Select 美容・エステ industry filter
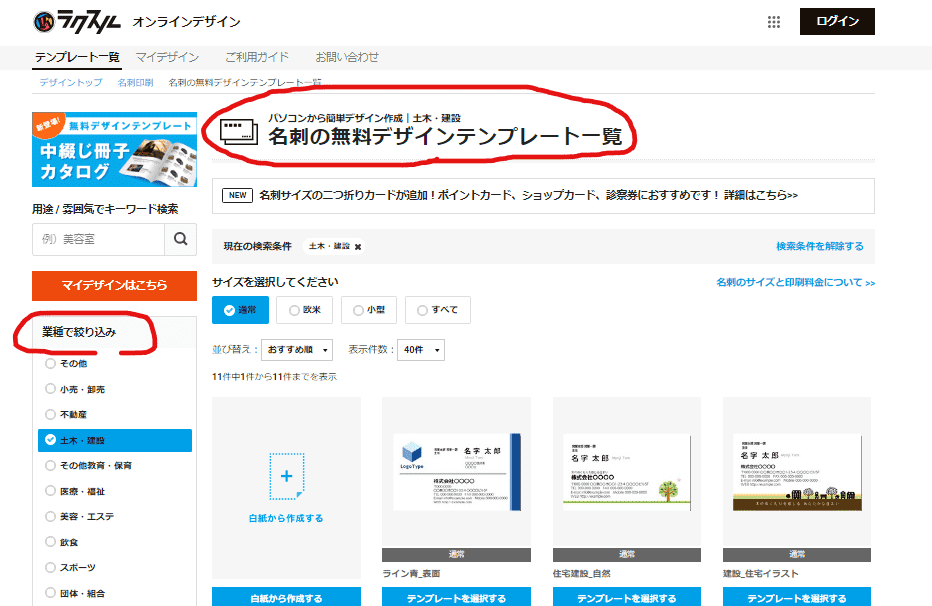Image resolution: width=932 pixels, height=606 pixels. click(80, 516)
